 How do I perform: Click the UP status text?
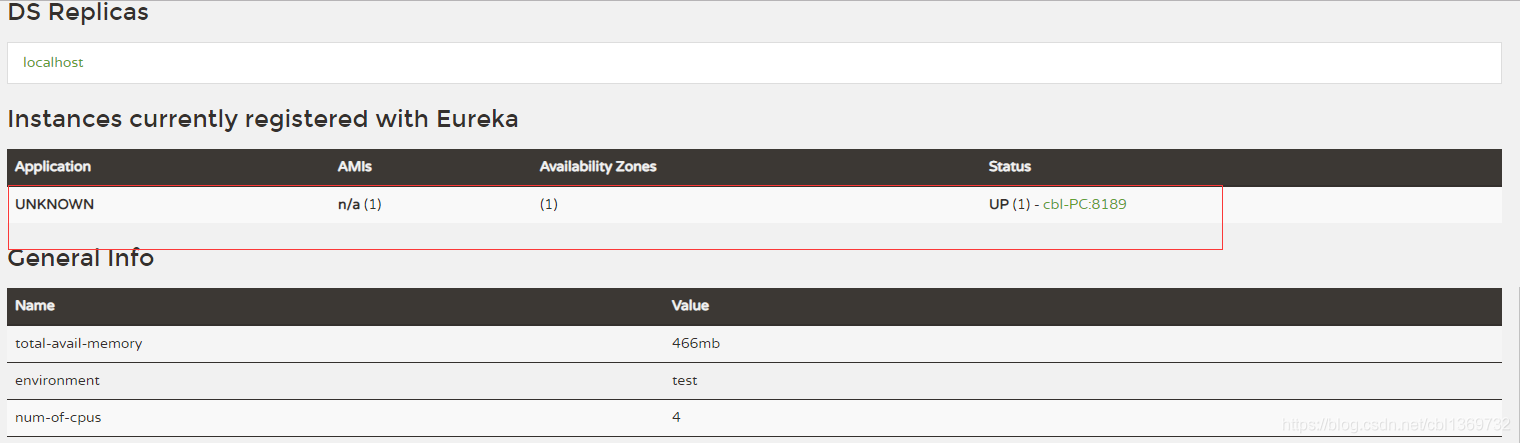pyautogui.click(x=999, y=204)
